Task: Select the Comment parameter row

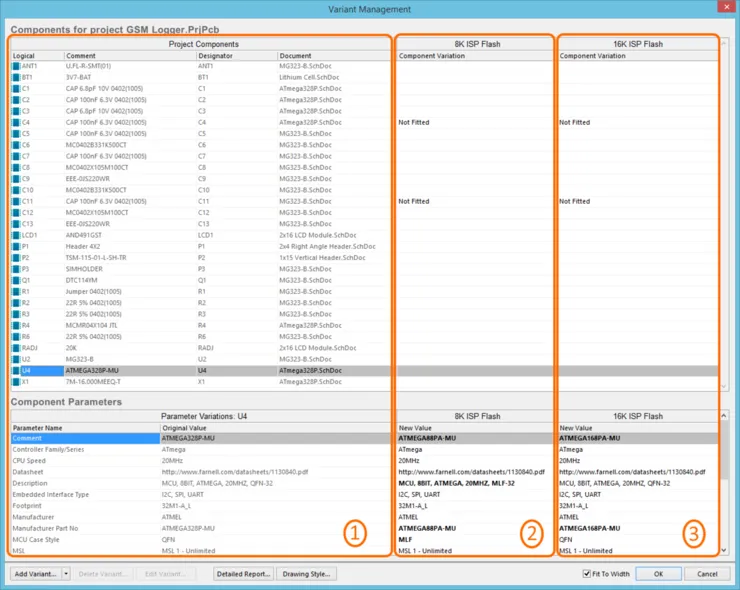Action: tap(85, 438)
